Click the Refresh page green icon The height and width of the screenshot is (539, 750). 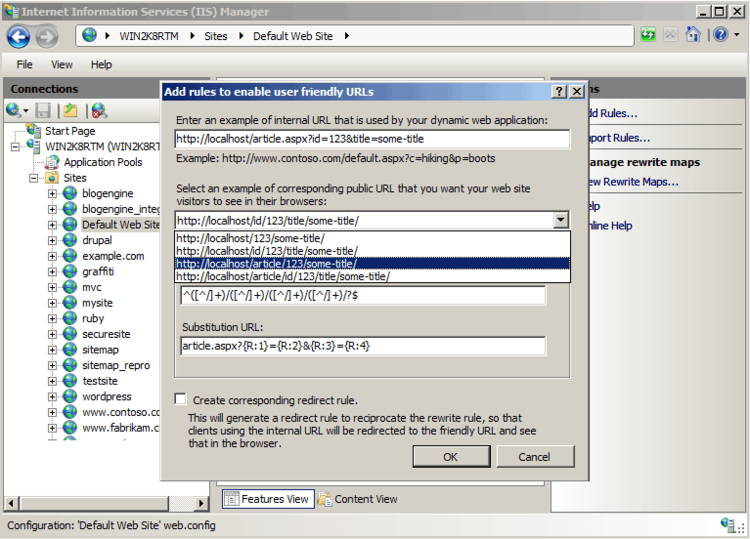(x=648, y=36)
